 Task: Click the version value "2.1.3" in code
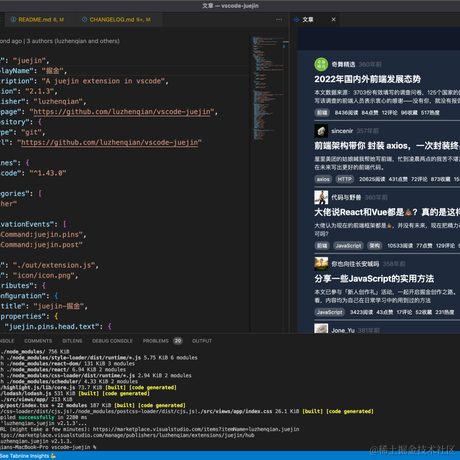[x=41, y=91]
